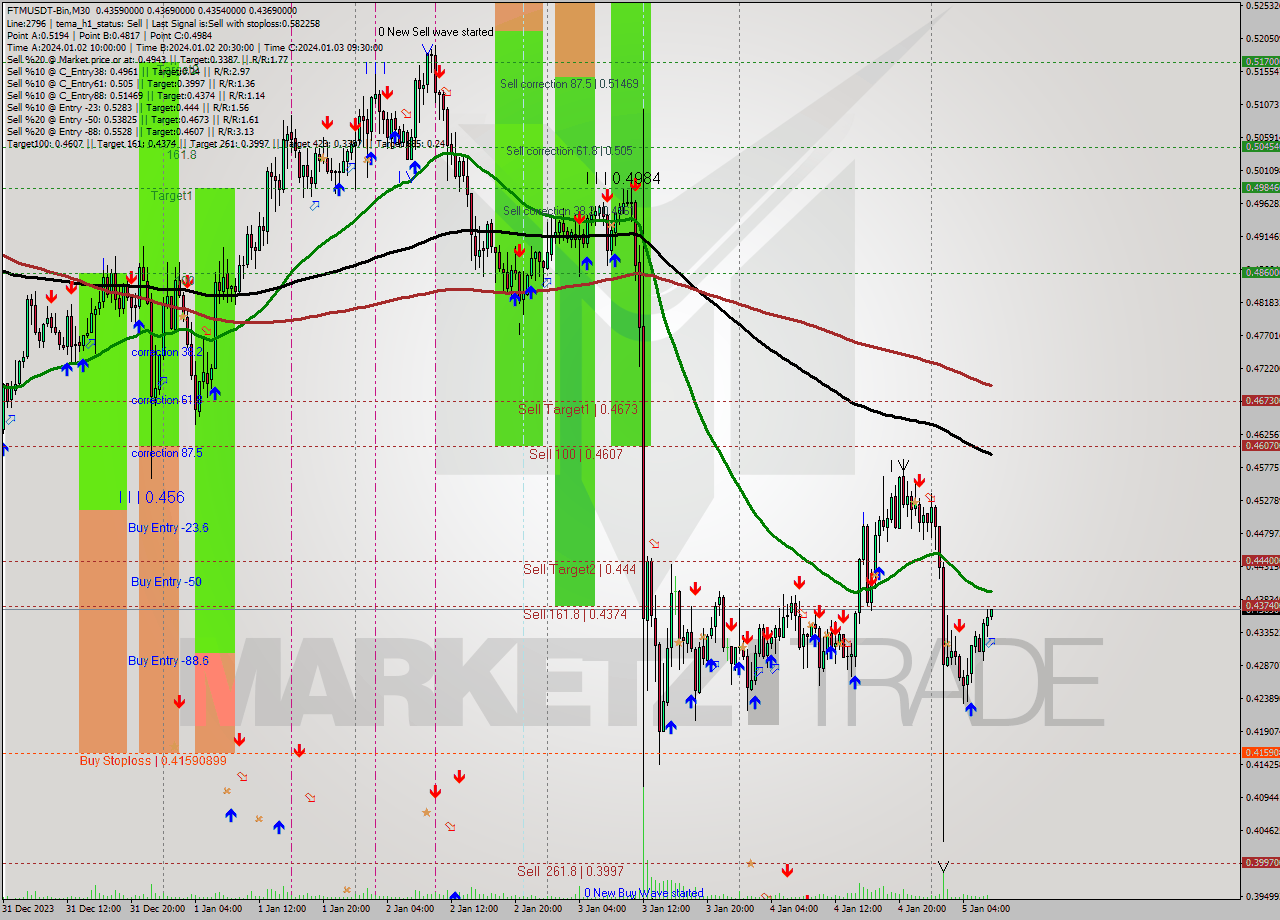Click the "I I I 0.456" wave label
Viewport: 1280px width, 920px height.
(x=151, y=497)
